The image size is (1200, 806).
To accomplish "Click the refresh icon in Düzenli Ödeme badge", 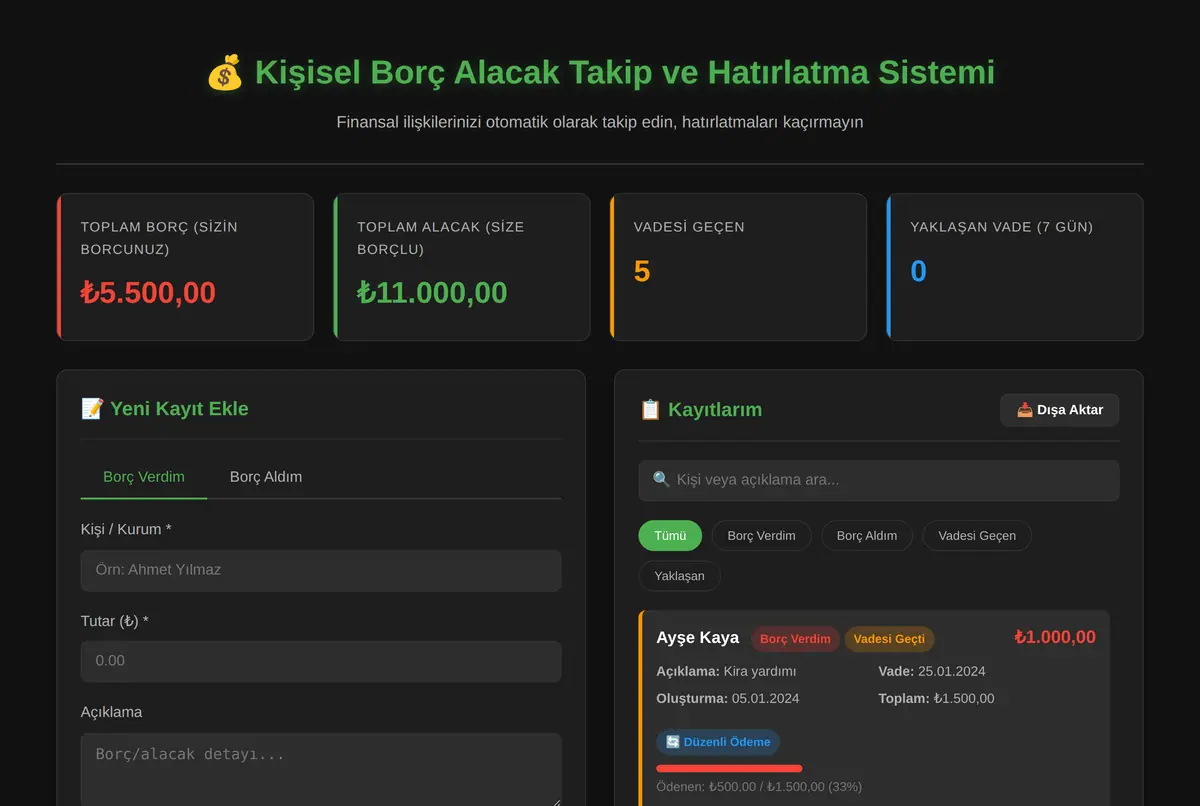I will [x=673, y=742].
